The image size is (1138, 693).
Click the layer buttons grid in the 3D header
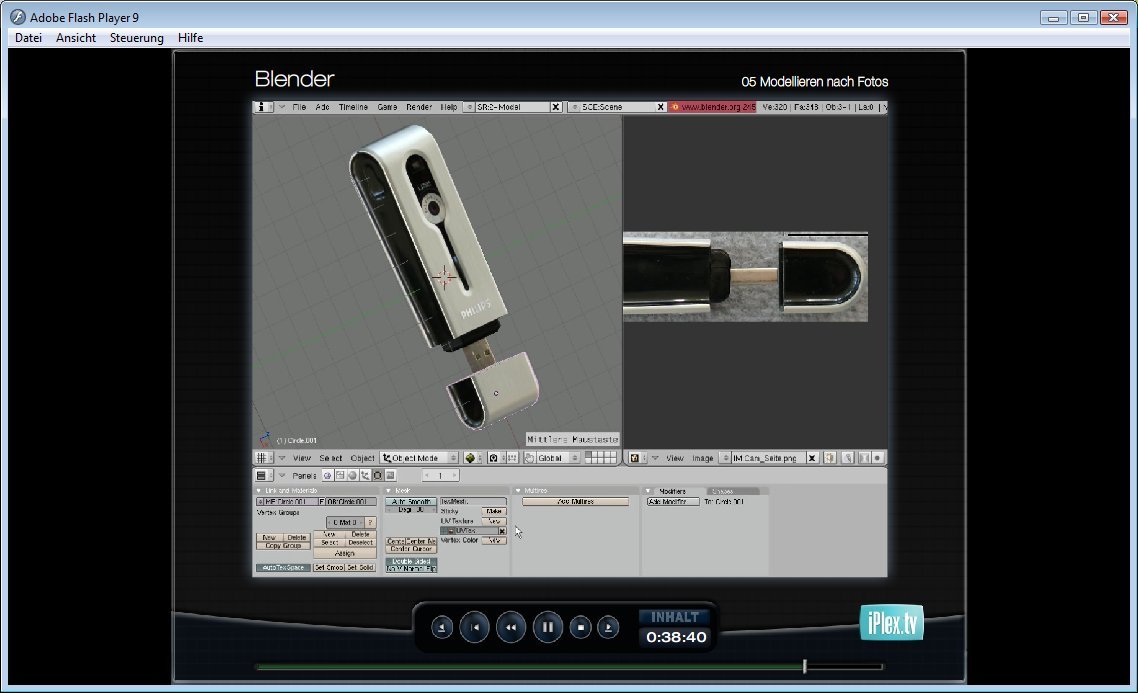(x=601, y=458)
